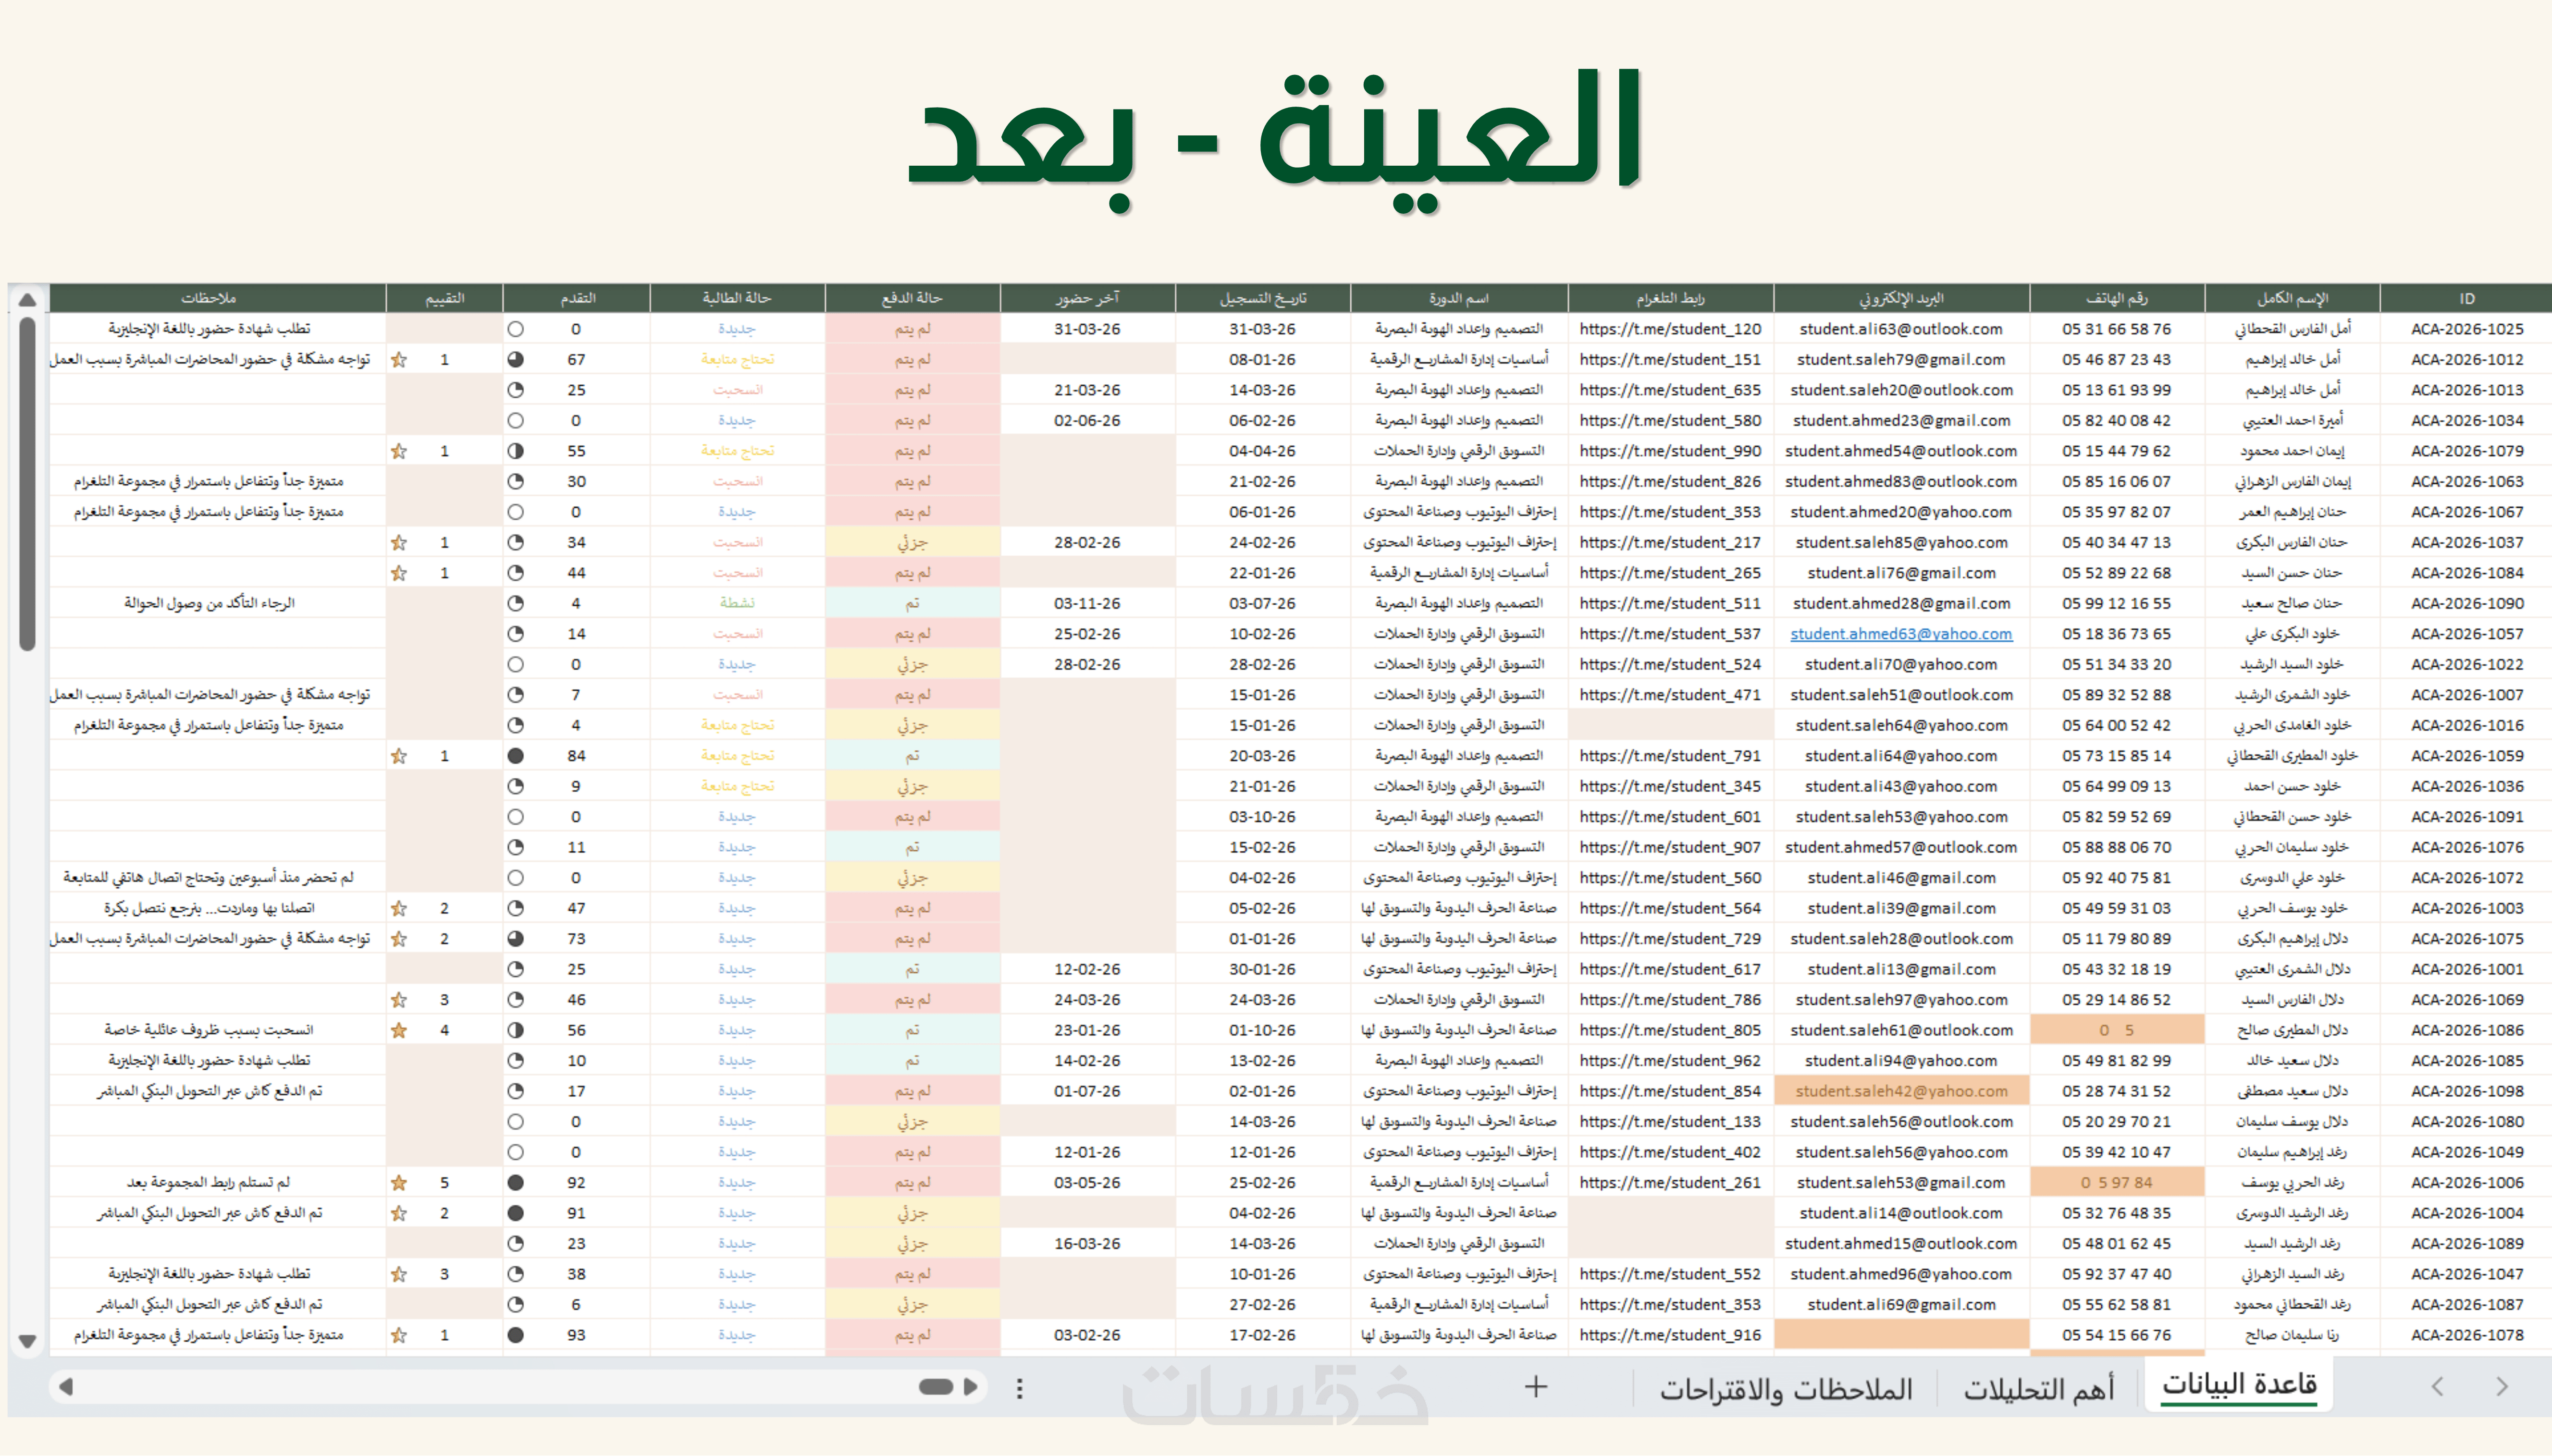Click the full progress circle in row ACA-2026-1004
Image resolution: width=2552 pixels, height=1456 pixels.
click(515, 1213)
